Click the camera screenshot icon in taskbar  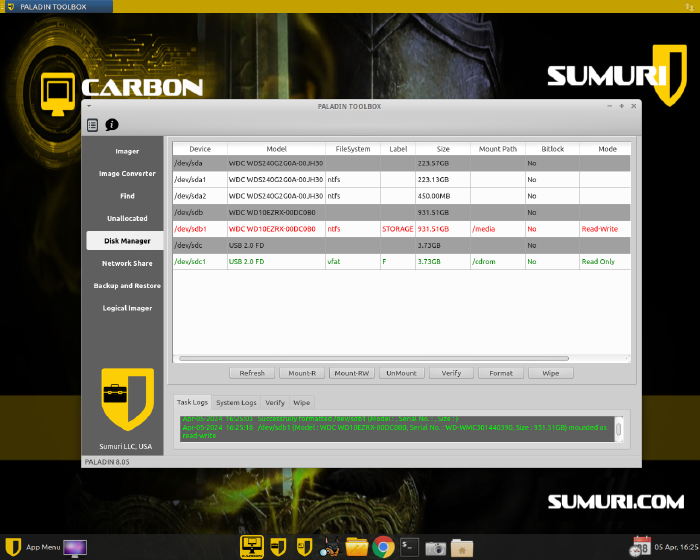coord(435,547)
